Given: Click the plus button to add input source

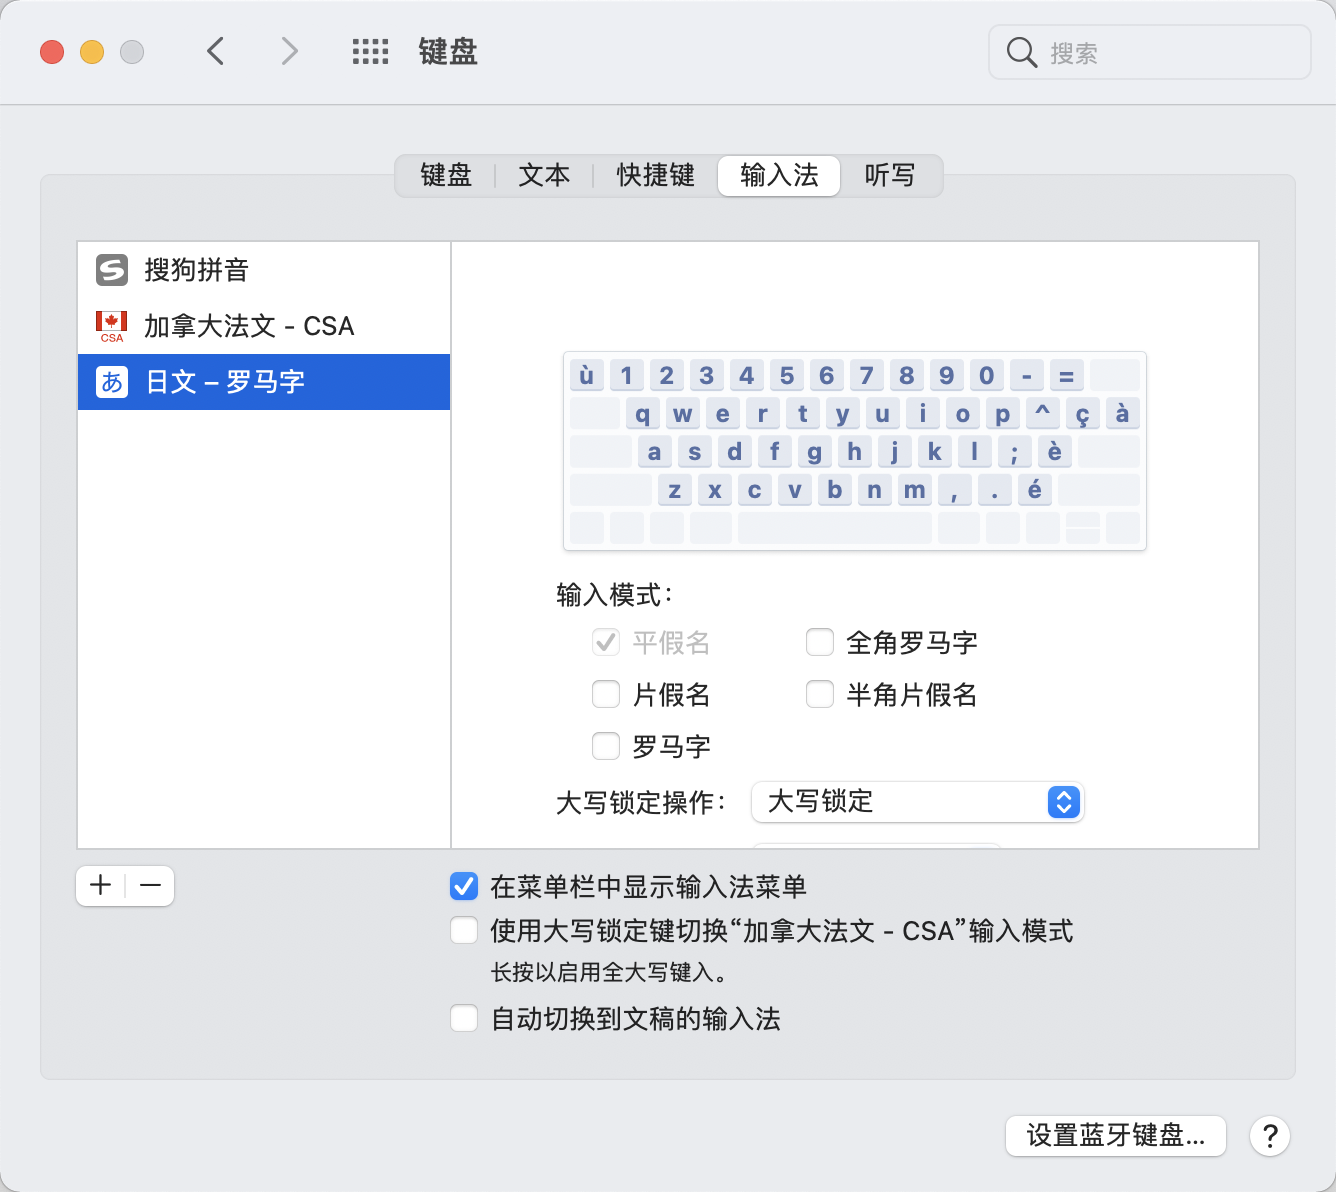Looking at the screenshot, I should click(101, 886).
